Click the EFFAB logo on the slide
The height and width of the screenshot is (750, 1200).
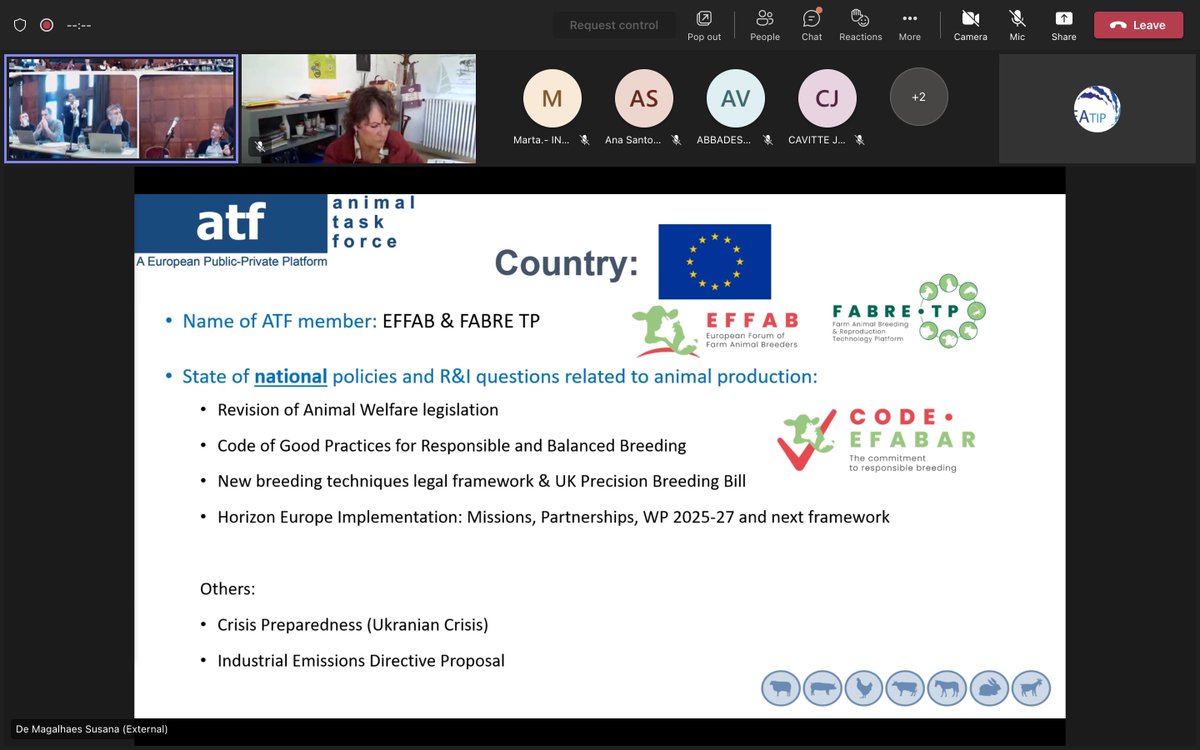[716, 330]
